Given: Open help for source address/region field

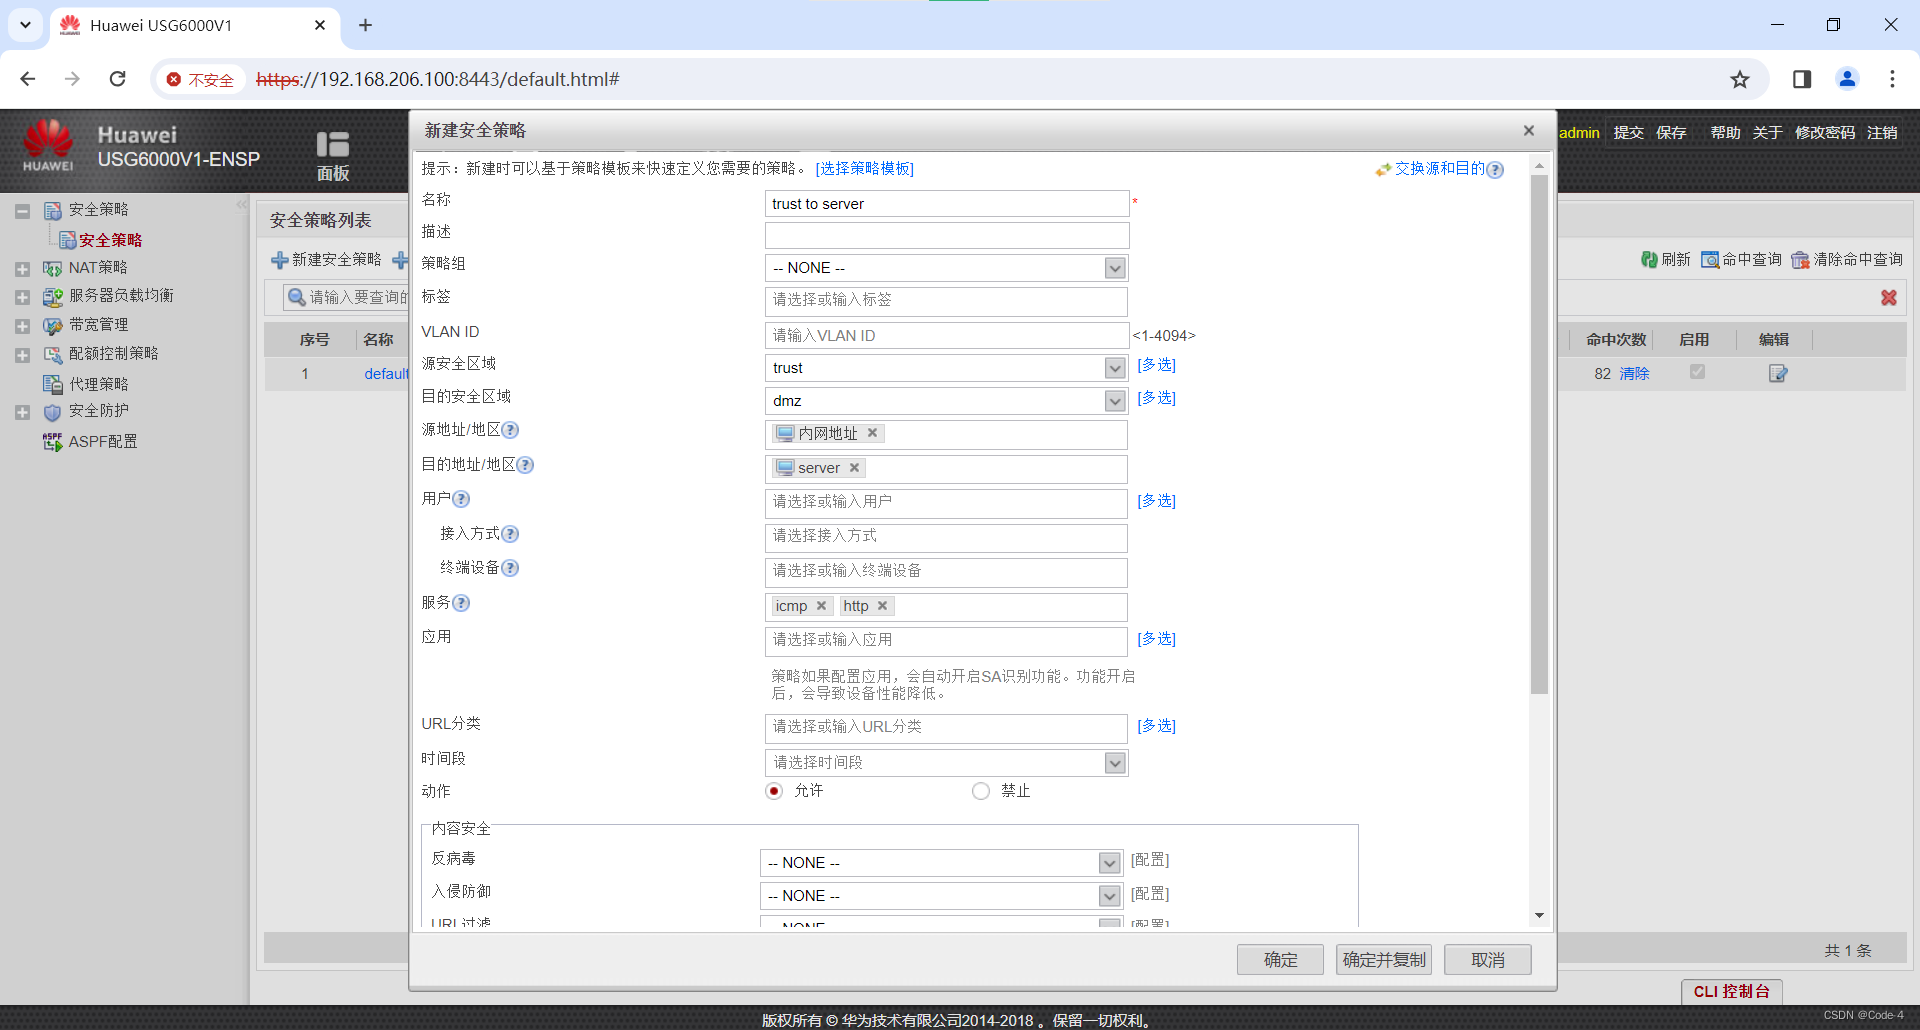Looking at the screenshot, I should 510,430.
